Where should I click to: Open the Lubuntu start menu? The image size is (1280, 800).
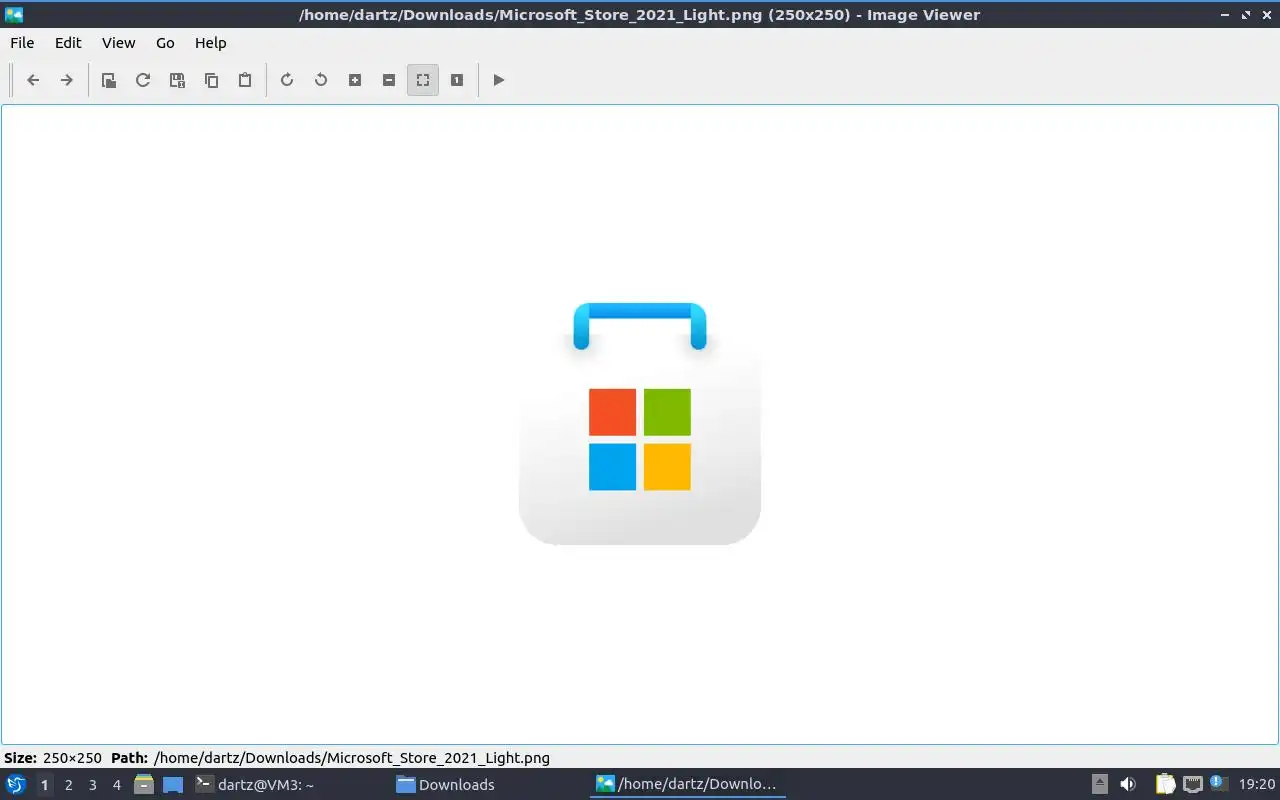pos(16,784)
